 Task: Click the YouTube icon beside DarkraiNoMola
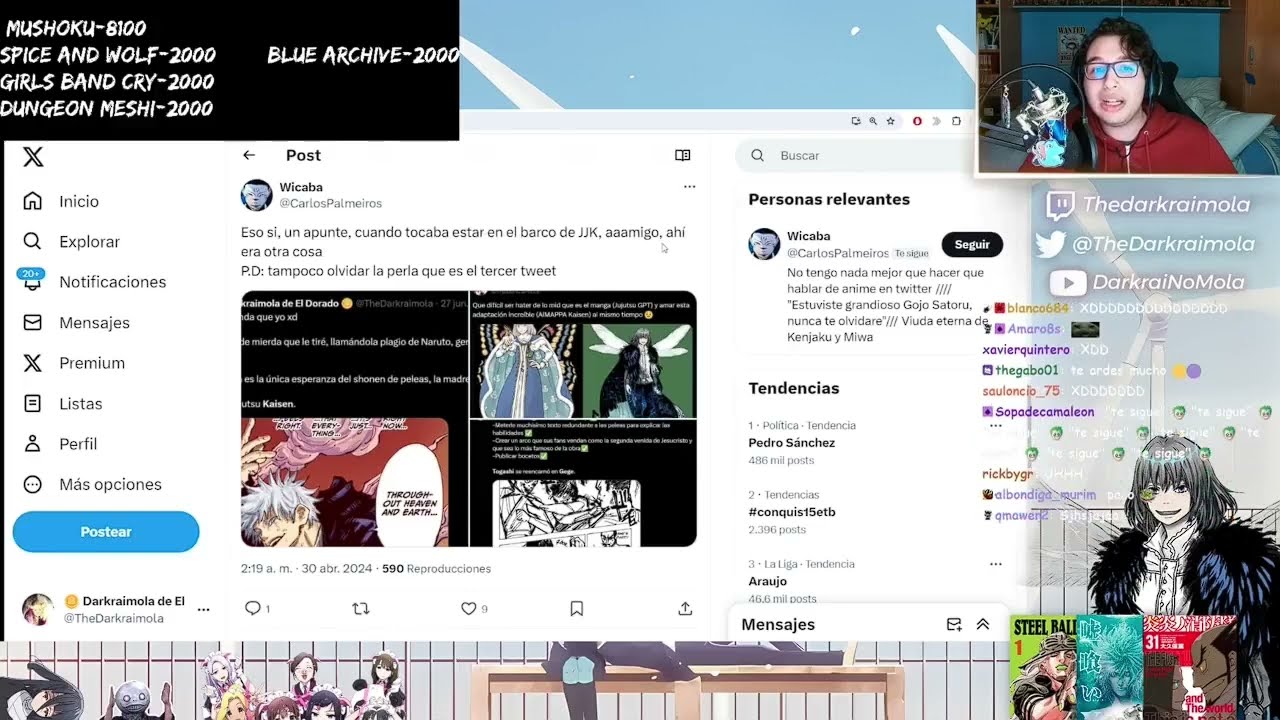pos(1069,283)
